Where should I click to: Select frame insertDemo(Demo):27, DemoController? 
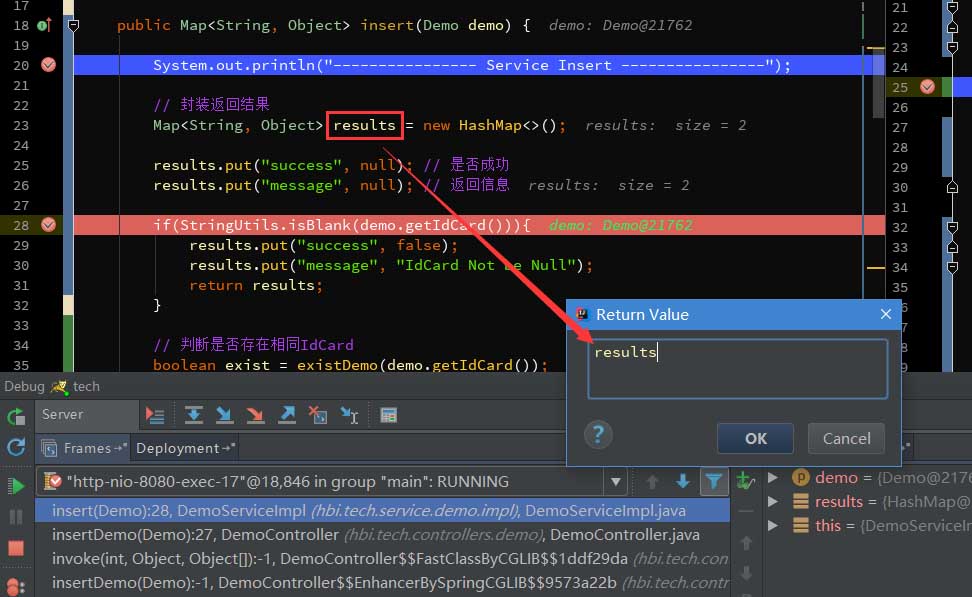click(382, 534)
